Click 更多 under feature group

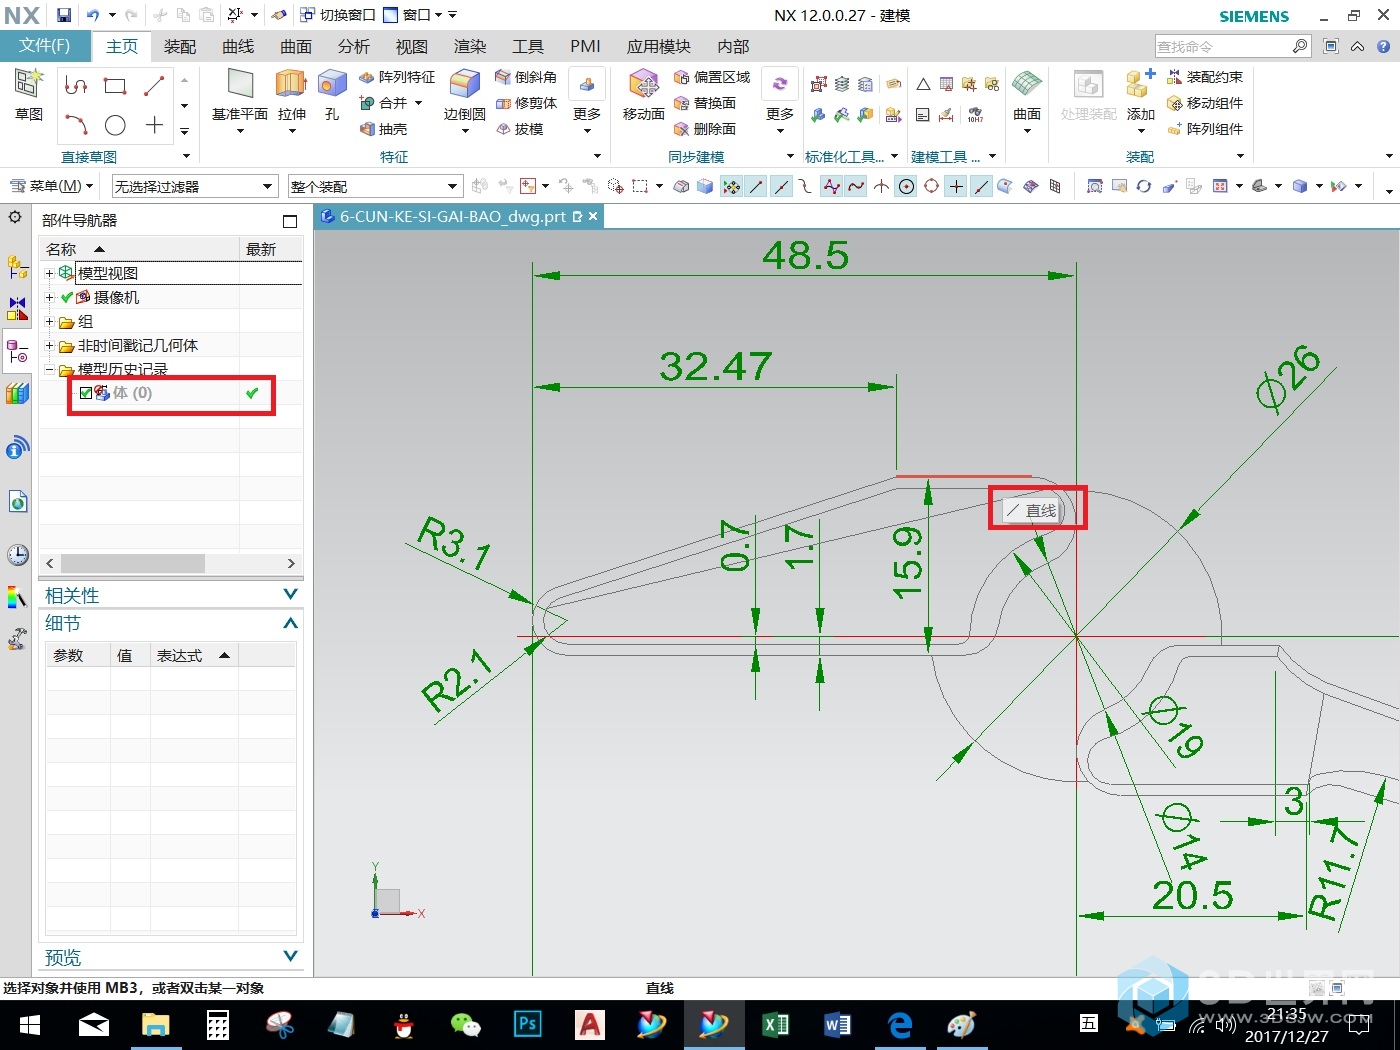[587, 100]
